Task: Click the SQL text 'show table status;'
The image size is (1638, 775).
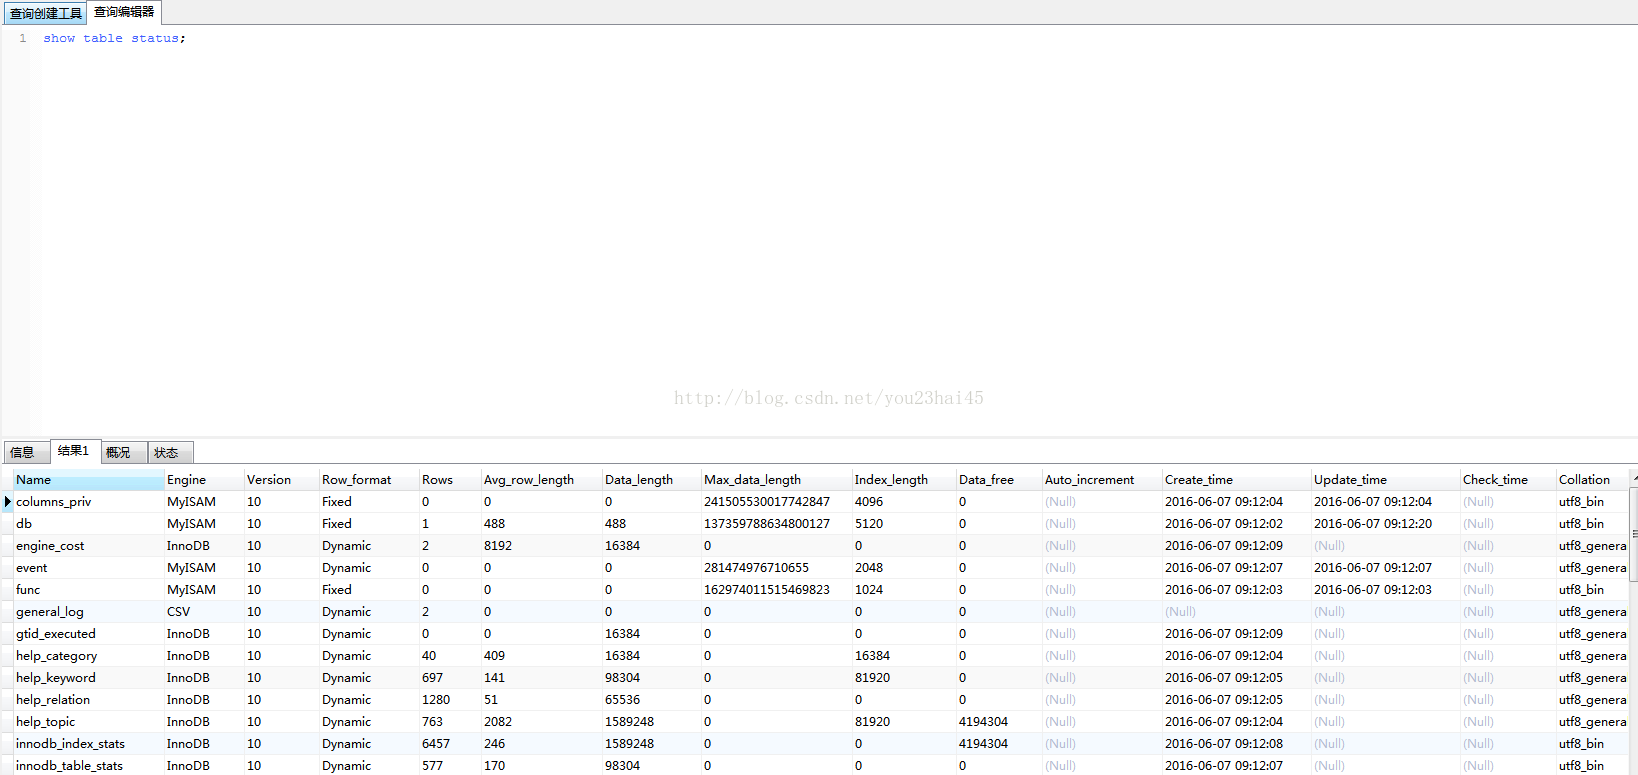Action: coord(114,38)
